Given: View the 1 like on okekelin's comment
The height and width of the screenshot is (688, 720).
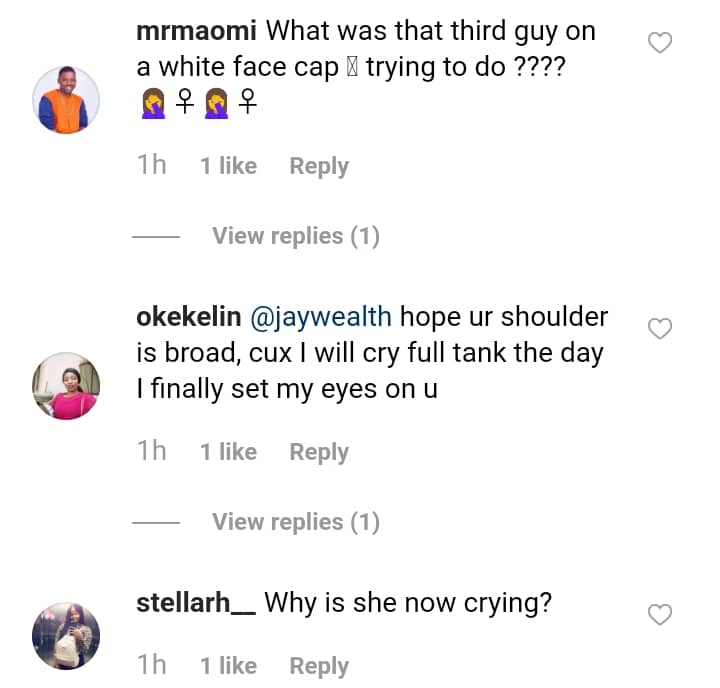Looking at the screenshot, I should [228, 452].
